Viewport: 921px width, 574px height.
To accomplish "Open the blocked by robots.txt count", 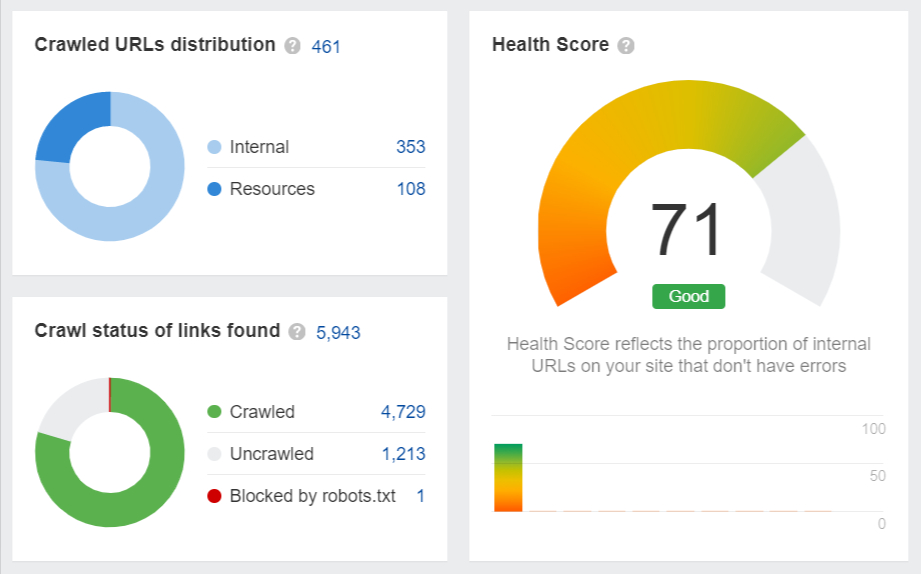I will point(420,496).
